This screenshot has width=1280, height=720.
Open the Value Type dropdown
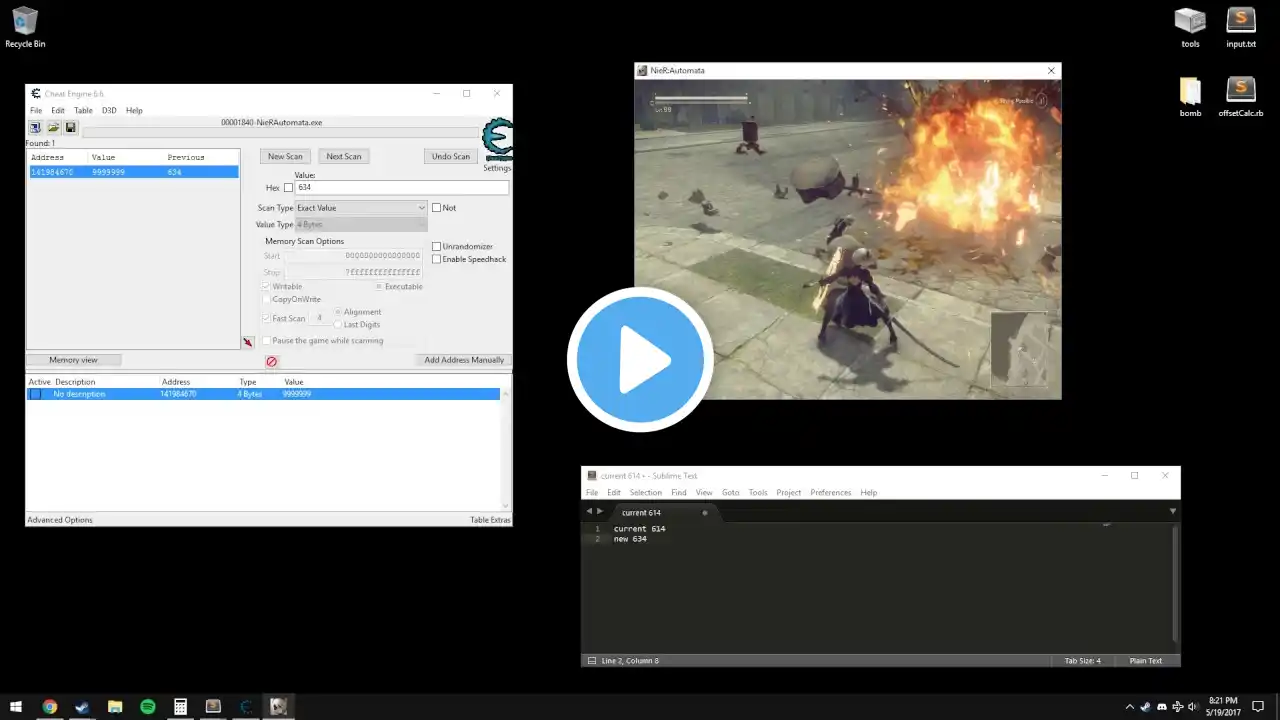pos(361,224)
